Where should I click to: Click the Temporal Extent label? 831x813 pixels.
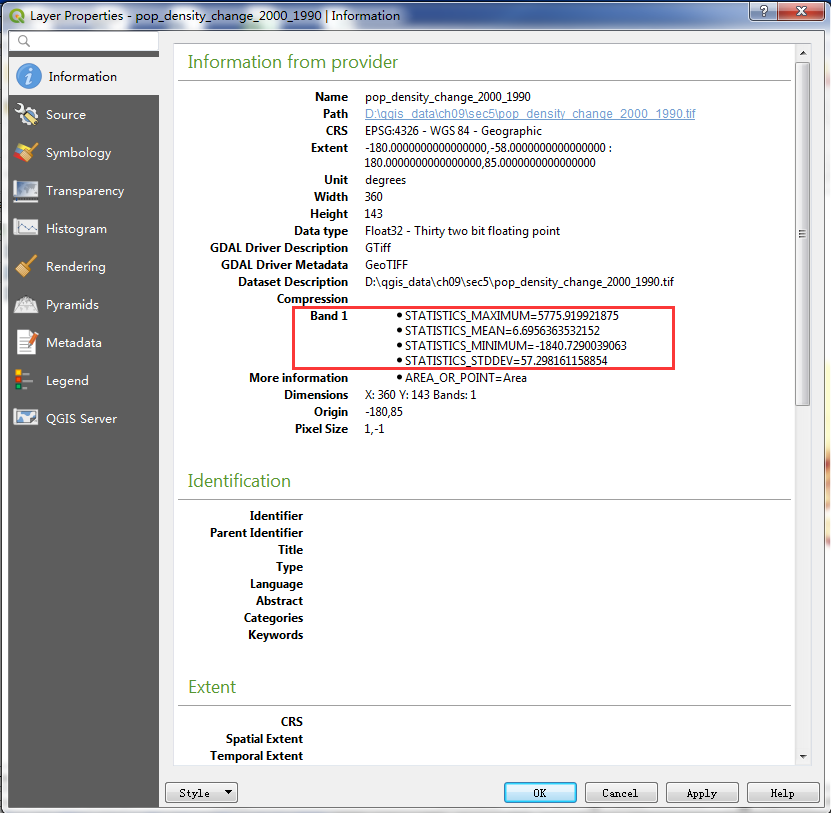[257, 756]
